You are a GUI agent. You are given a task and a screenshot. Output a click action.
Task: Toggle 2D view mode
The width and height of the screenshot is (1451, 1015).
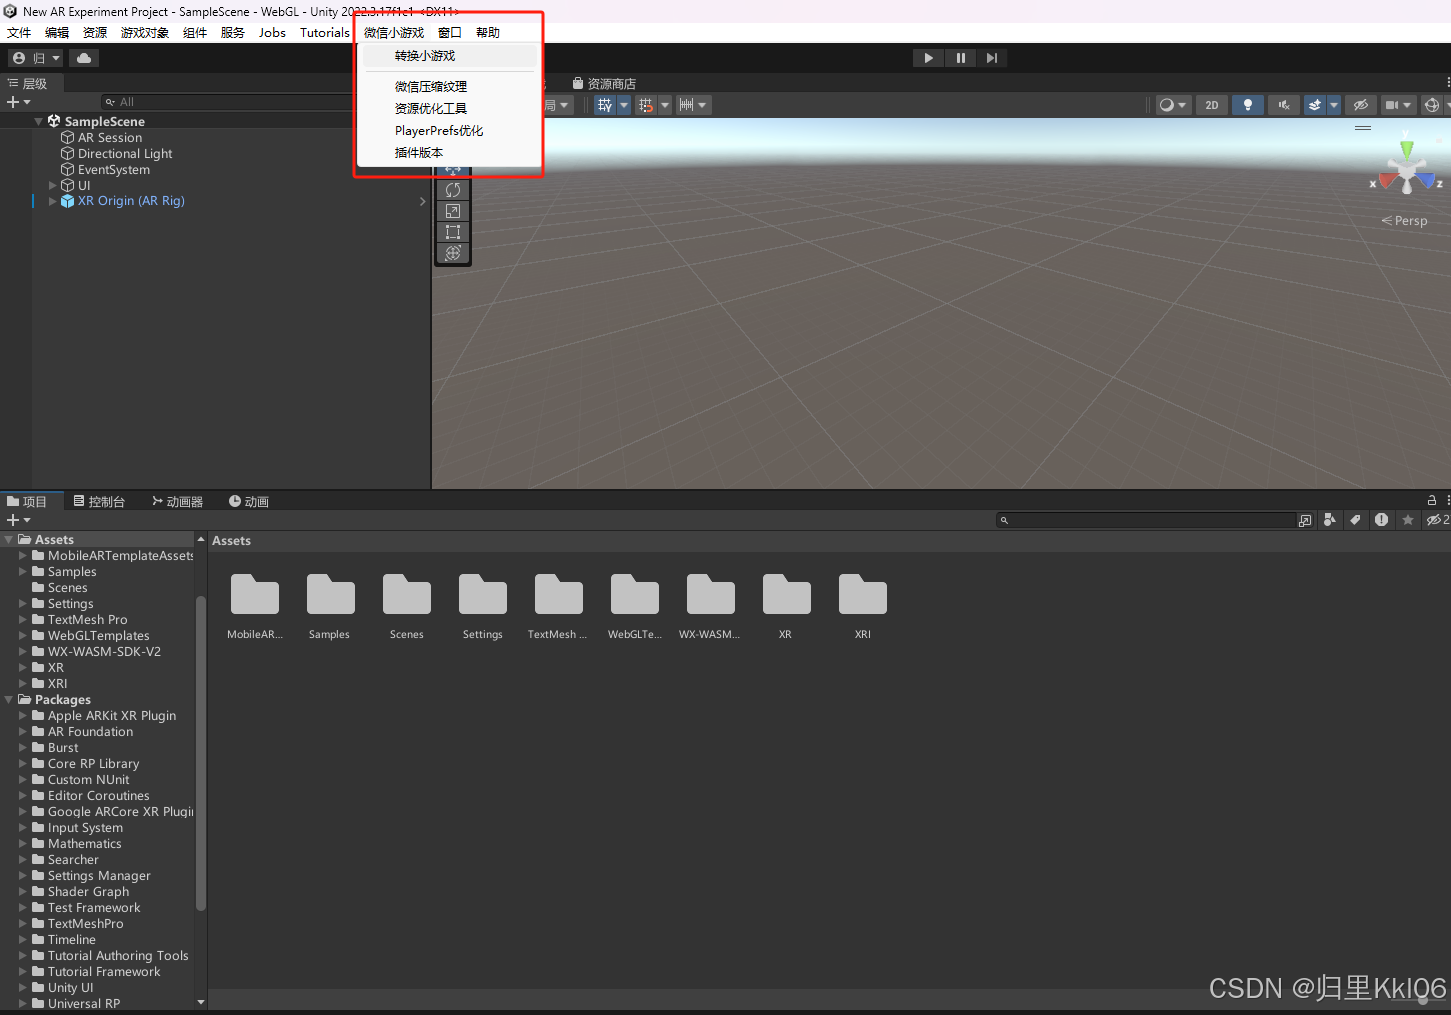pyautogui.click(x=1212, y=105)
